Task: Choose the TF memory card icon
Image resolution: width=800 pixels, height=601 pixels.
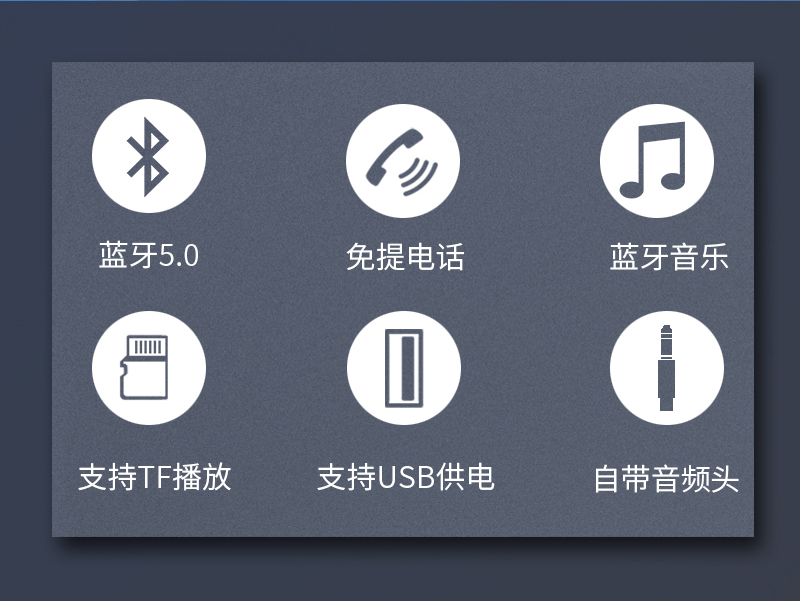Action: [149, 368]
